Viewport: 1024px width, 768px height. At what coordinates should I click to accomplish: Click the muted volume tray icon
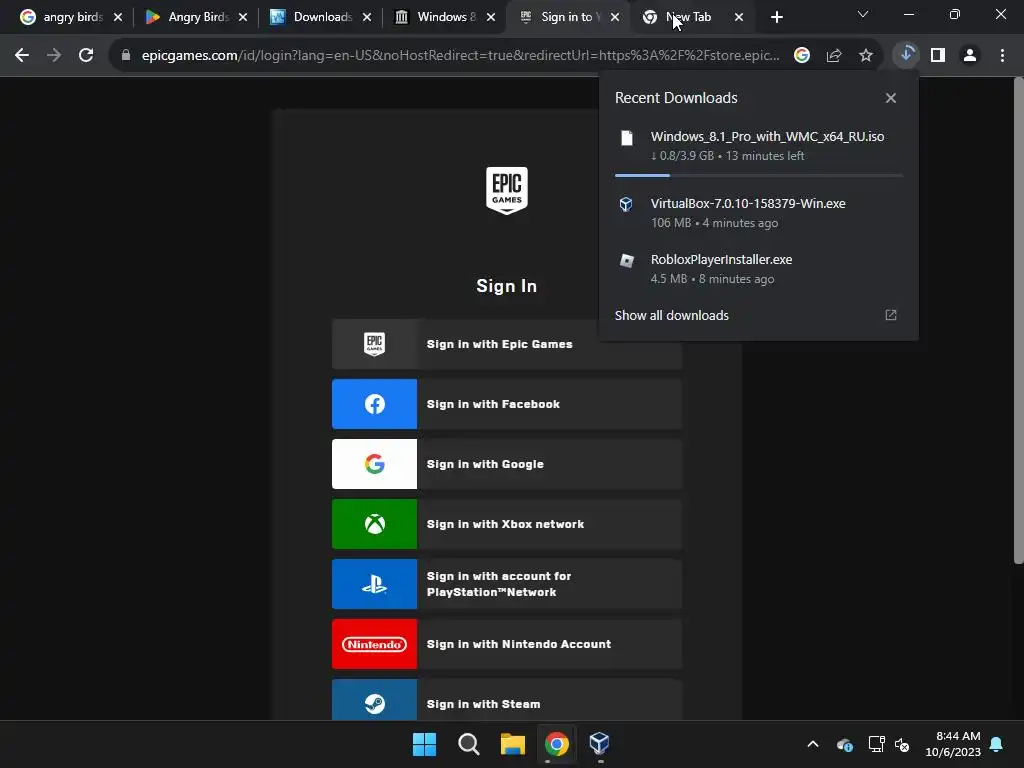(x=902, y=744)
